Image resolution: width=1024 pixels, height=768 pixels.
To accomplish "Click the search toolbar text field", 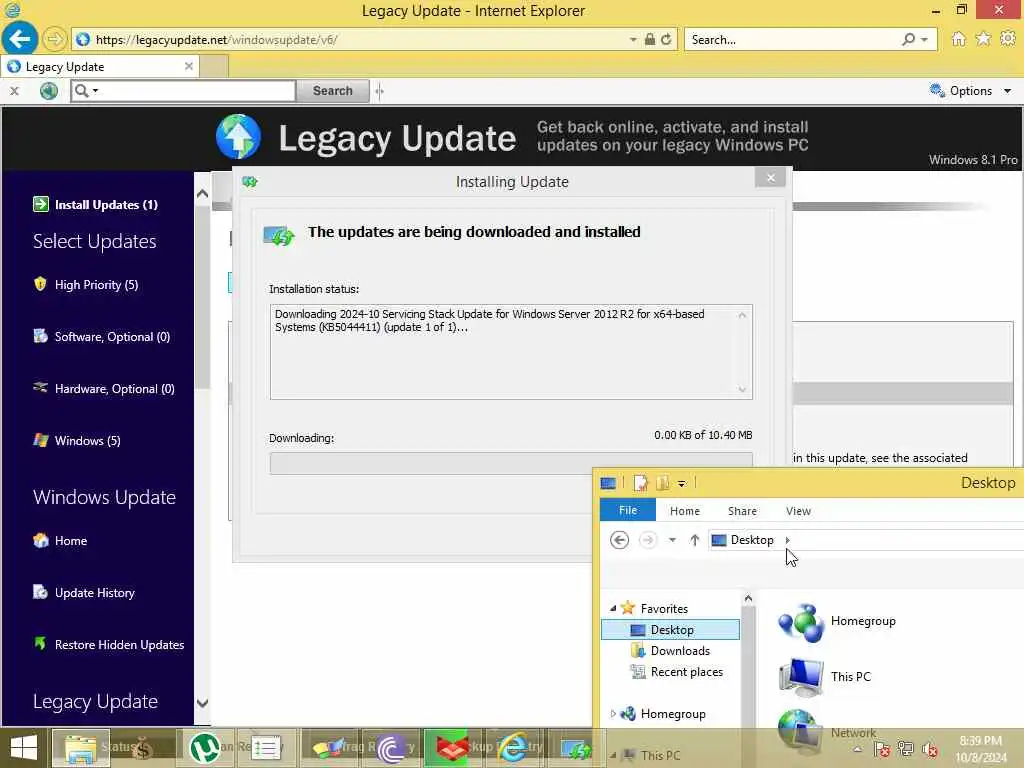I will pos(198,91).
